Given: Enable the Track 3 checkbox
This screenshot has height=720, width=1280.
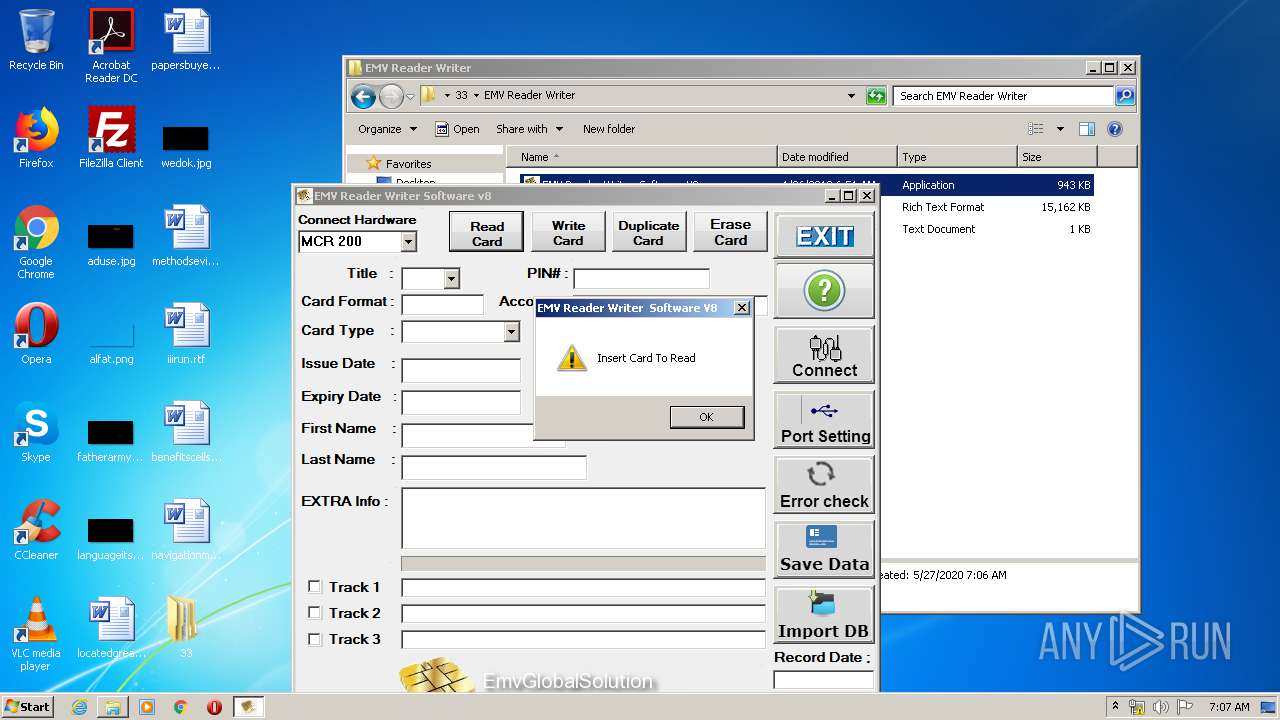Looking at the screenshot, I should 314,639.
